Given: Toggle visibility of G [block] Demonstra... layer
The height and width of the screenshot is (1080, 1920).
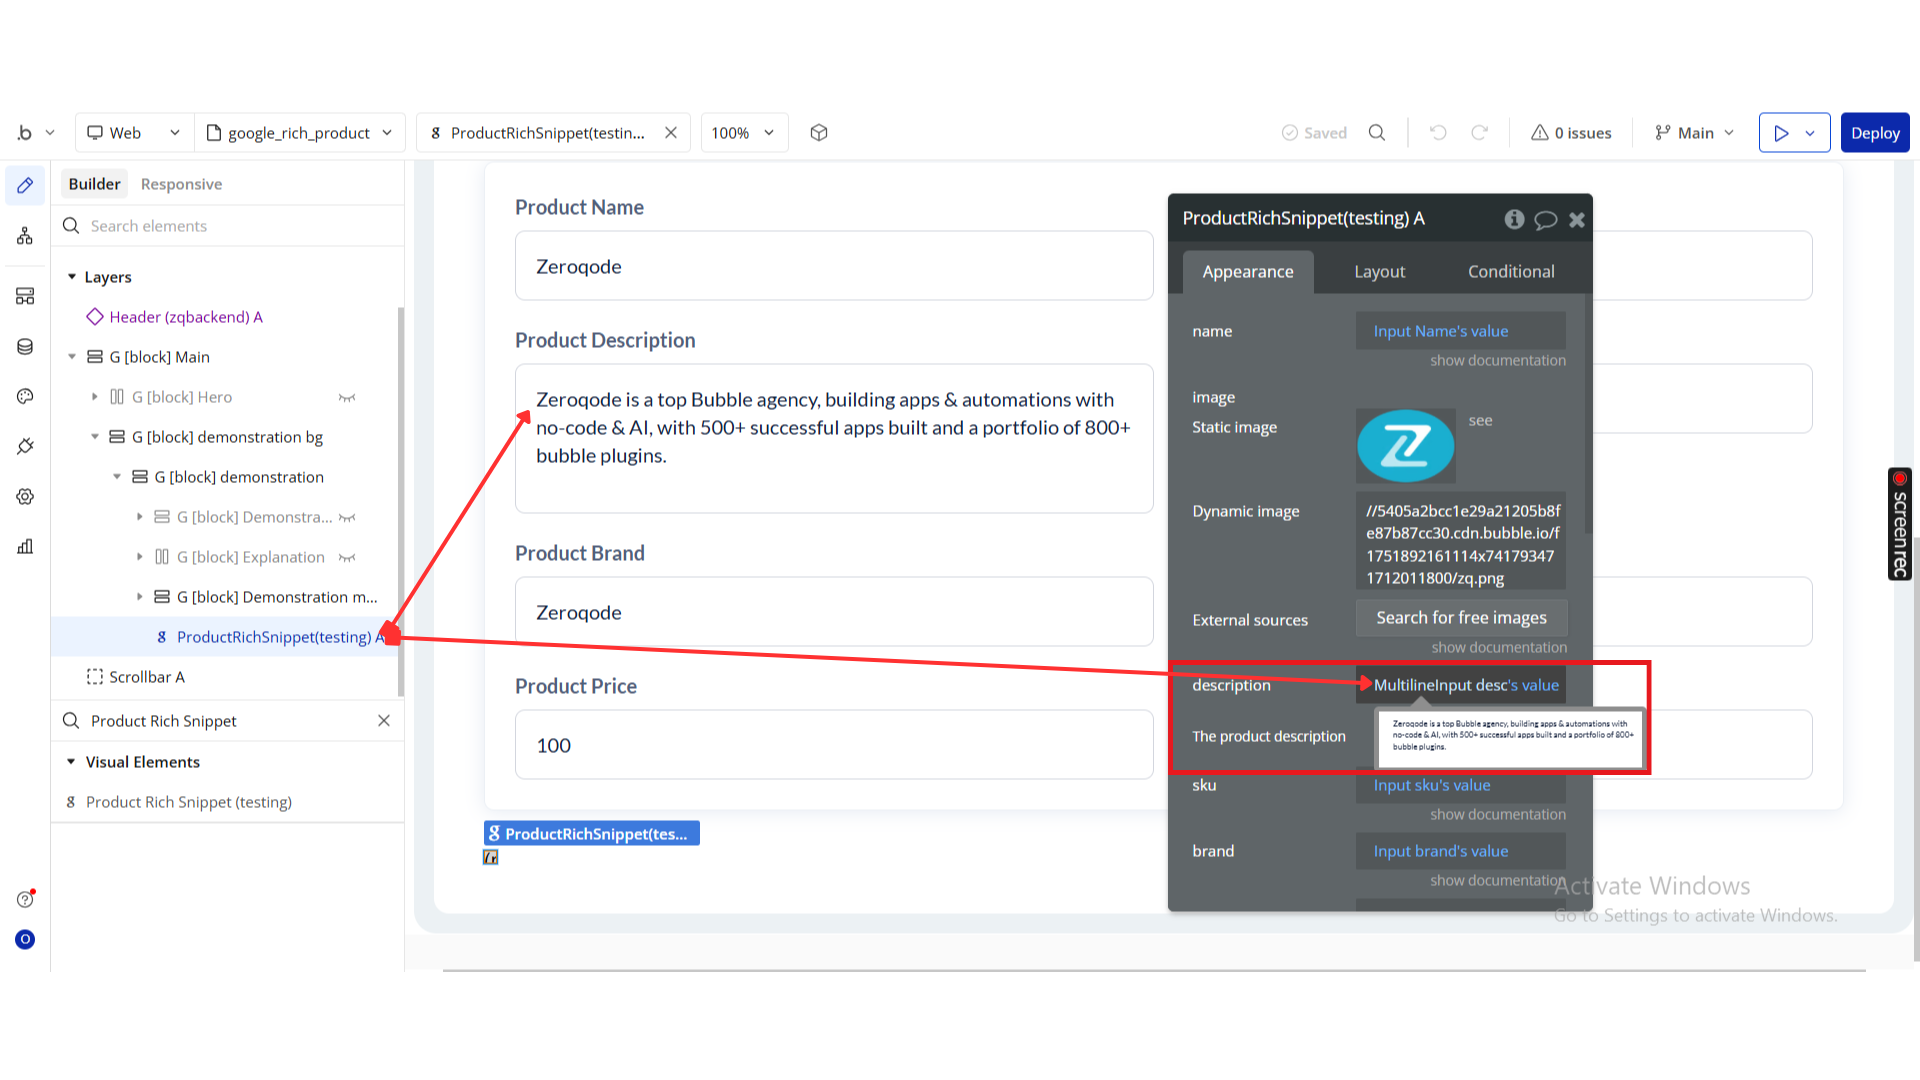Looking at the screenshot, I should pyautogui.click(x=347, y=518).
